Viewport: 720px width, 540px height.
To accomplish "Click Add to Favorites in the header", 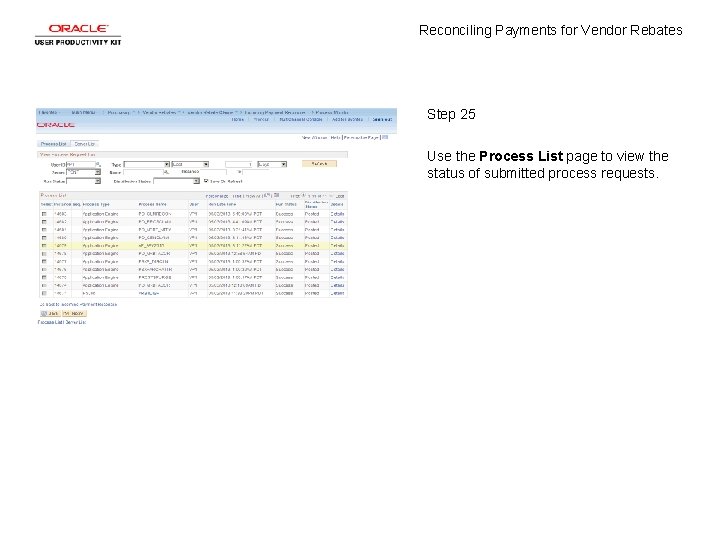I will (x=347, y=119).
